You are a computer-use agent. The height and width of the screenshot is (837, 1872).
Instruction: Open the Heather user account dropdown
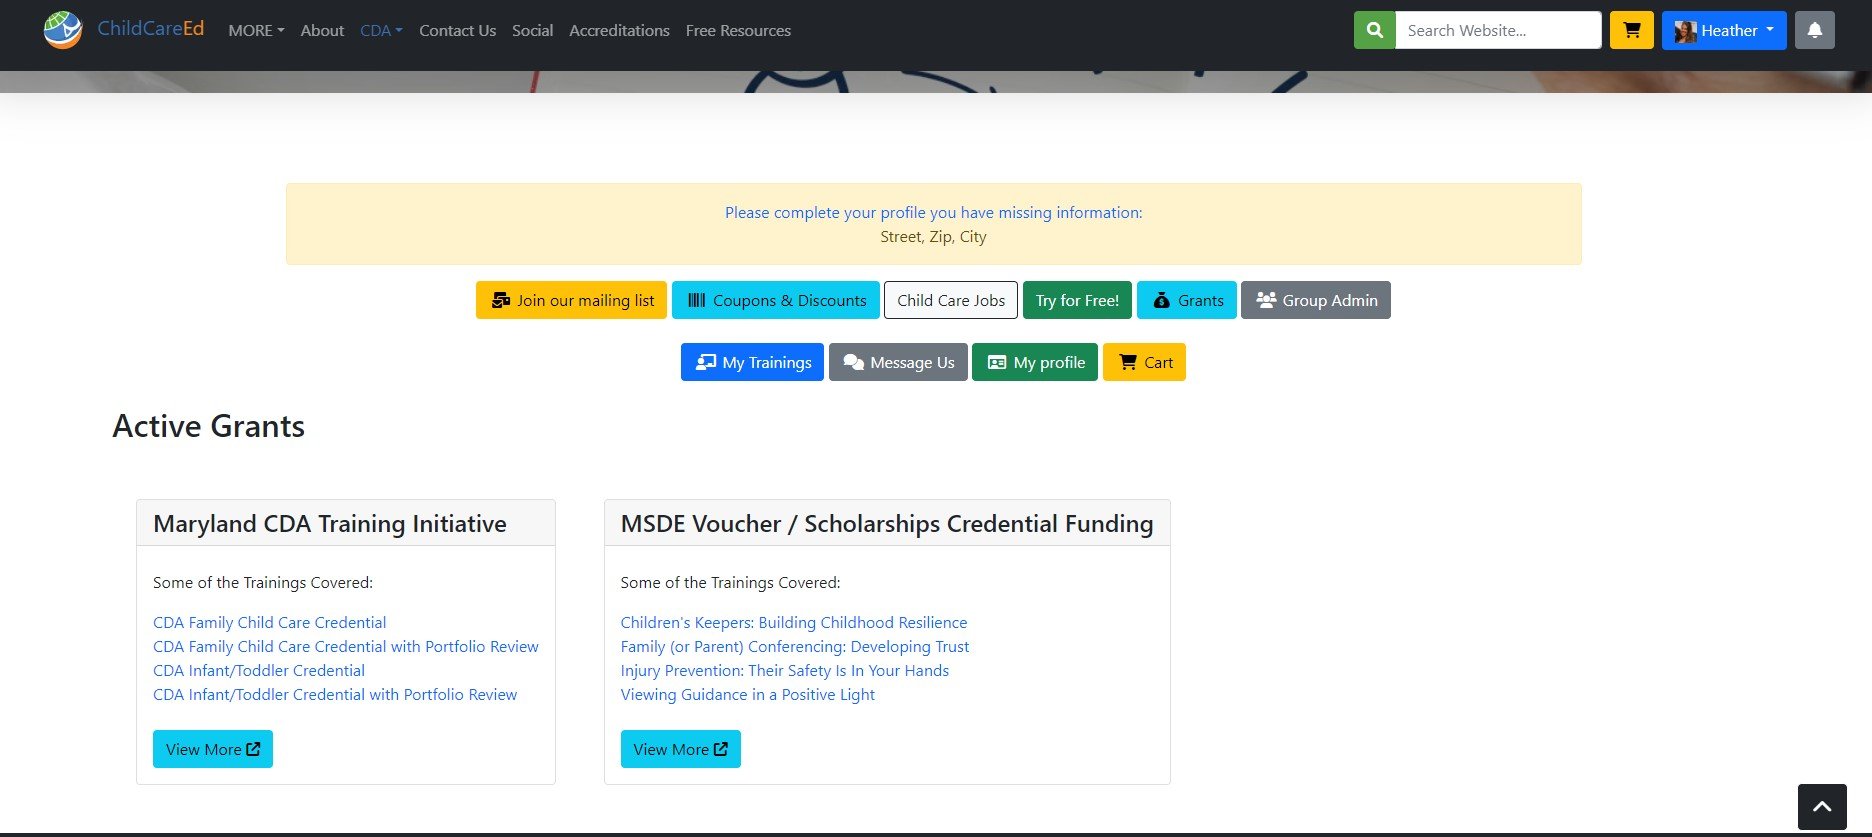point(1723,30)
